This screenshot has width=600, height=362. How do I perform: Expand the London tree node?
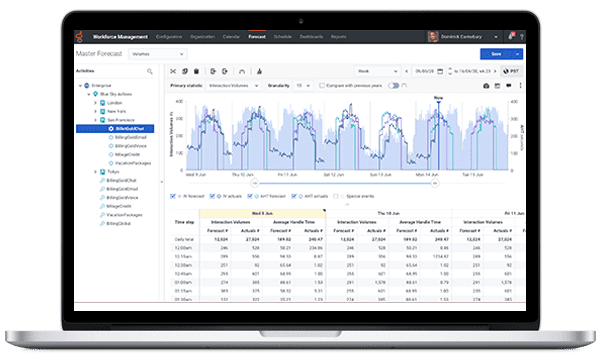[x=95, y=103]
